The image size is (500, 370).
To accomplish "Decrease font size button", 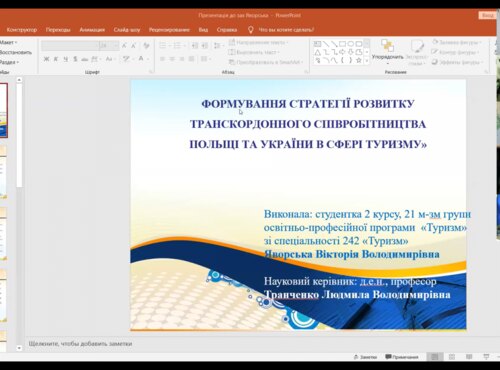I will (x=133, y=45).
